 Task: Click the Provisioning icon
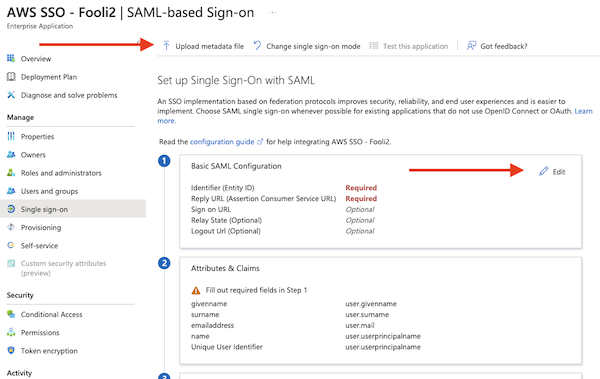[x=11, y=227]
